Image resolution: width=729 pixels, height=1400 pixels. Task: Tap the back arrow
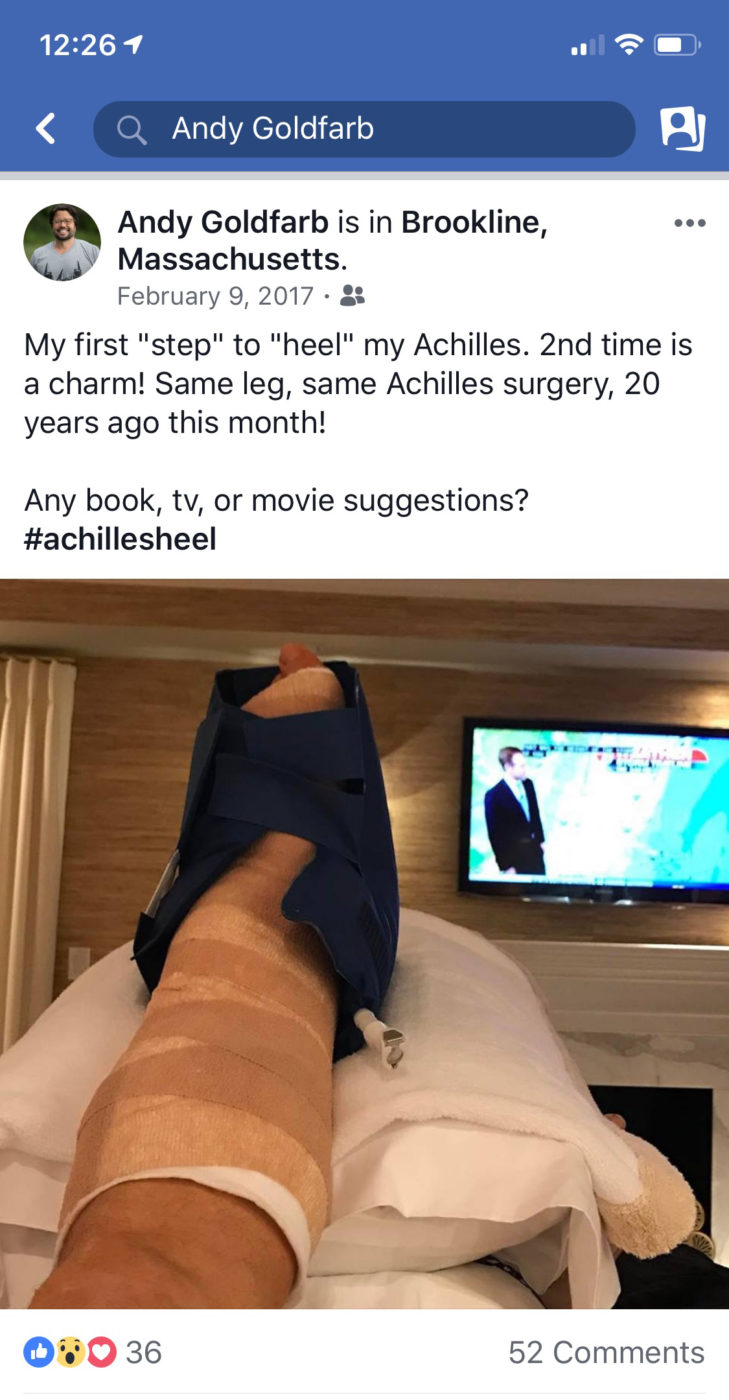coord(45,128)
